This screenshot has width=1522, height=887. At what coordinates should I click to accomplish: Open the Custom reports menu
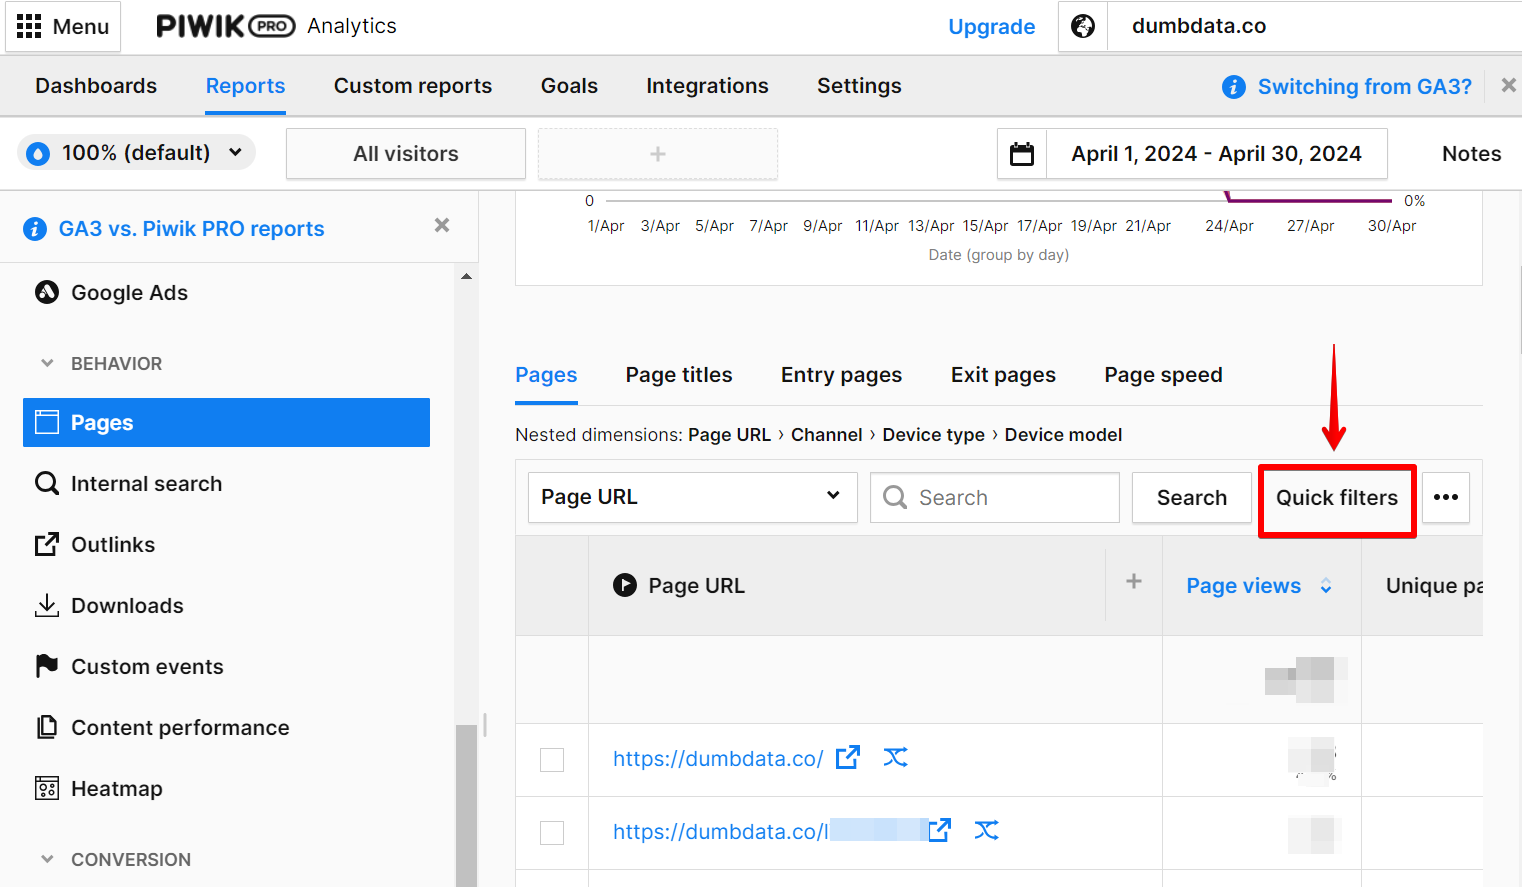tap(413, 86)
